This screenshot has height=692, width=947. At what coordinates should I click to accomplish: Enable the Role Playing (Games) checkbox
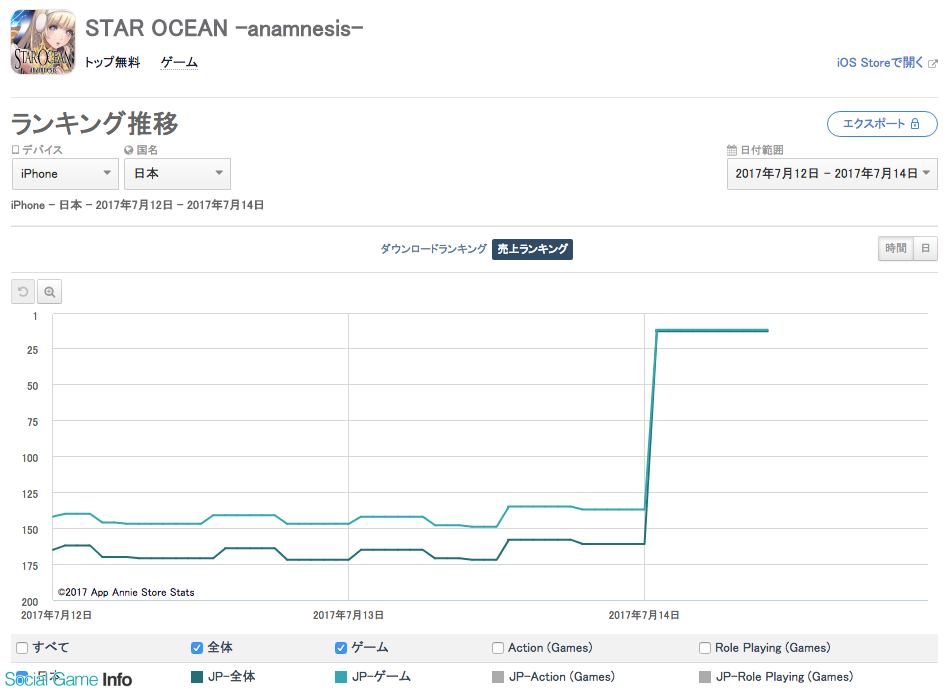pos(705,648)
